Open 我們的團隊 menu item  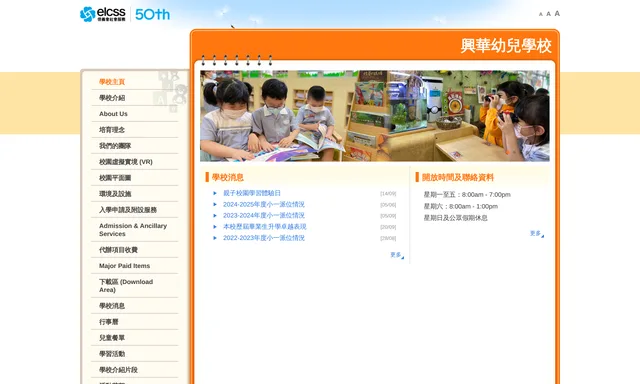(x=115, y=146)
